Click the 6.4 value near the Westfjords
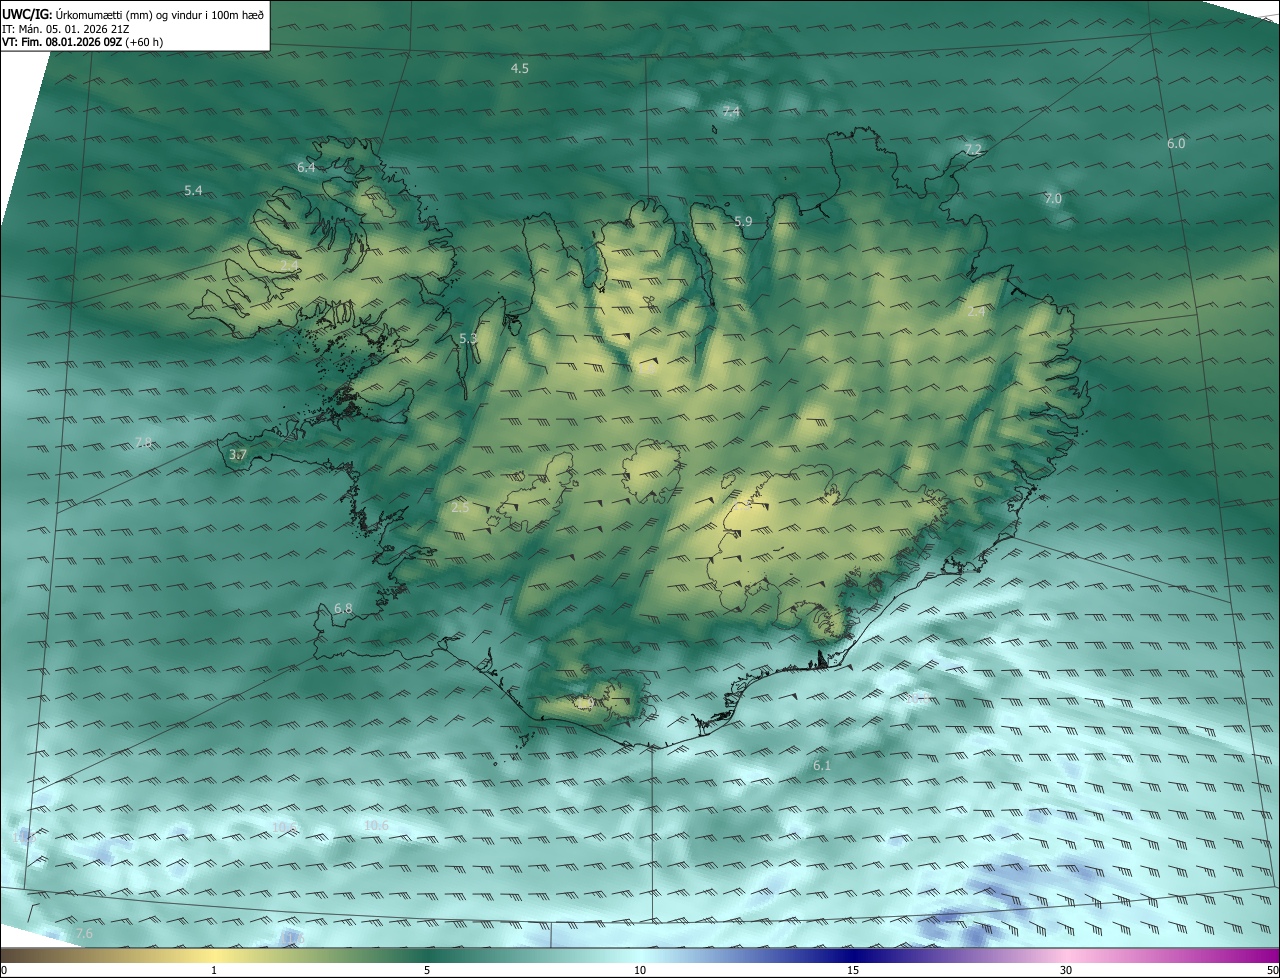 pos(306,167)
